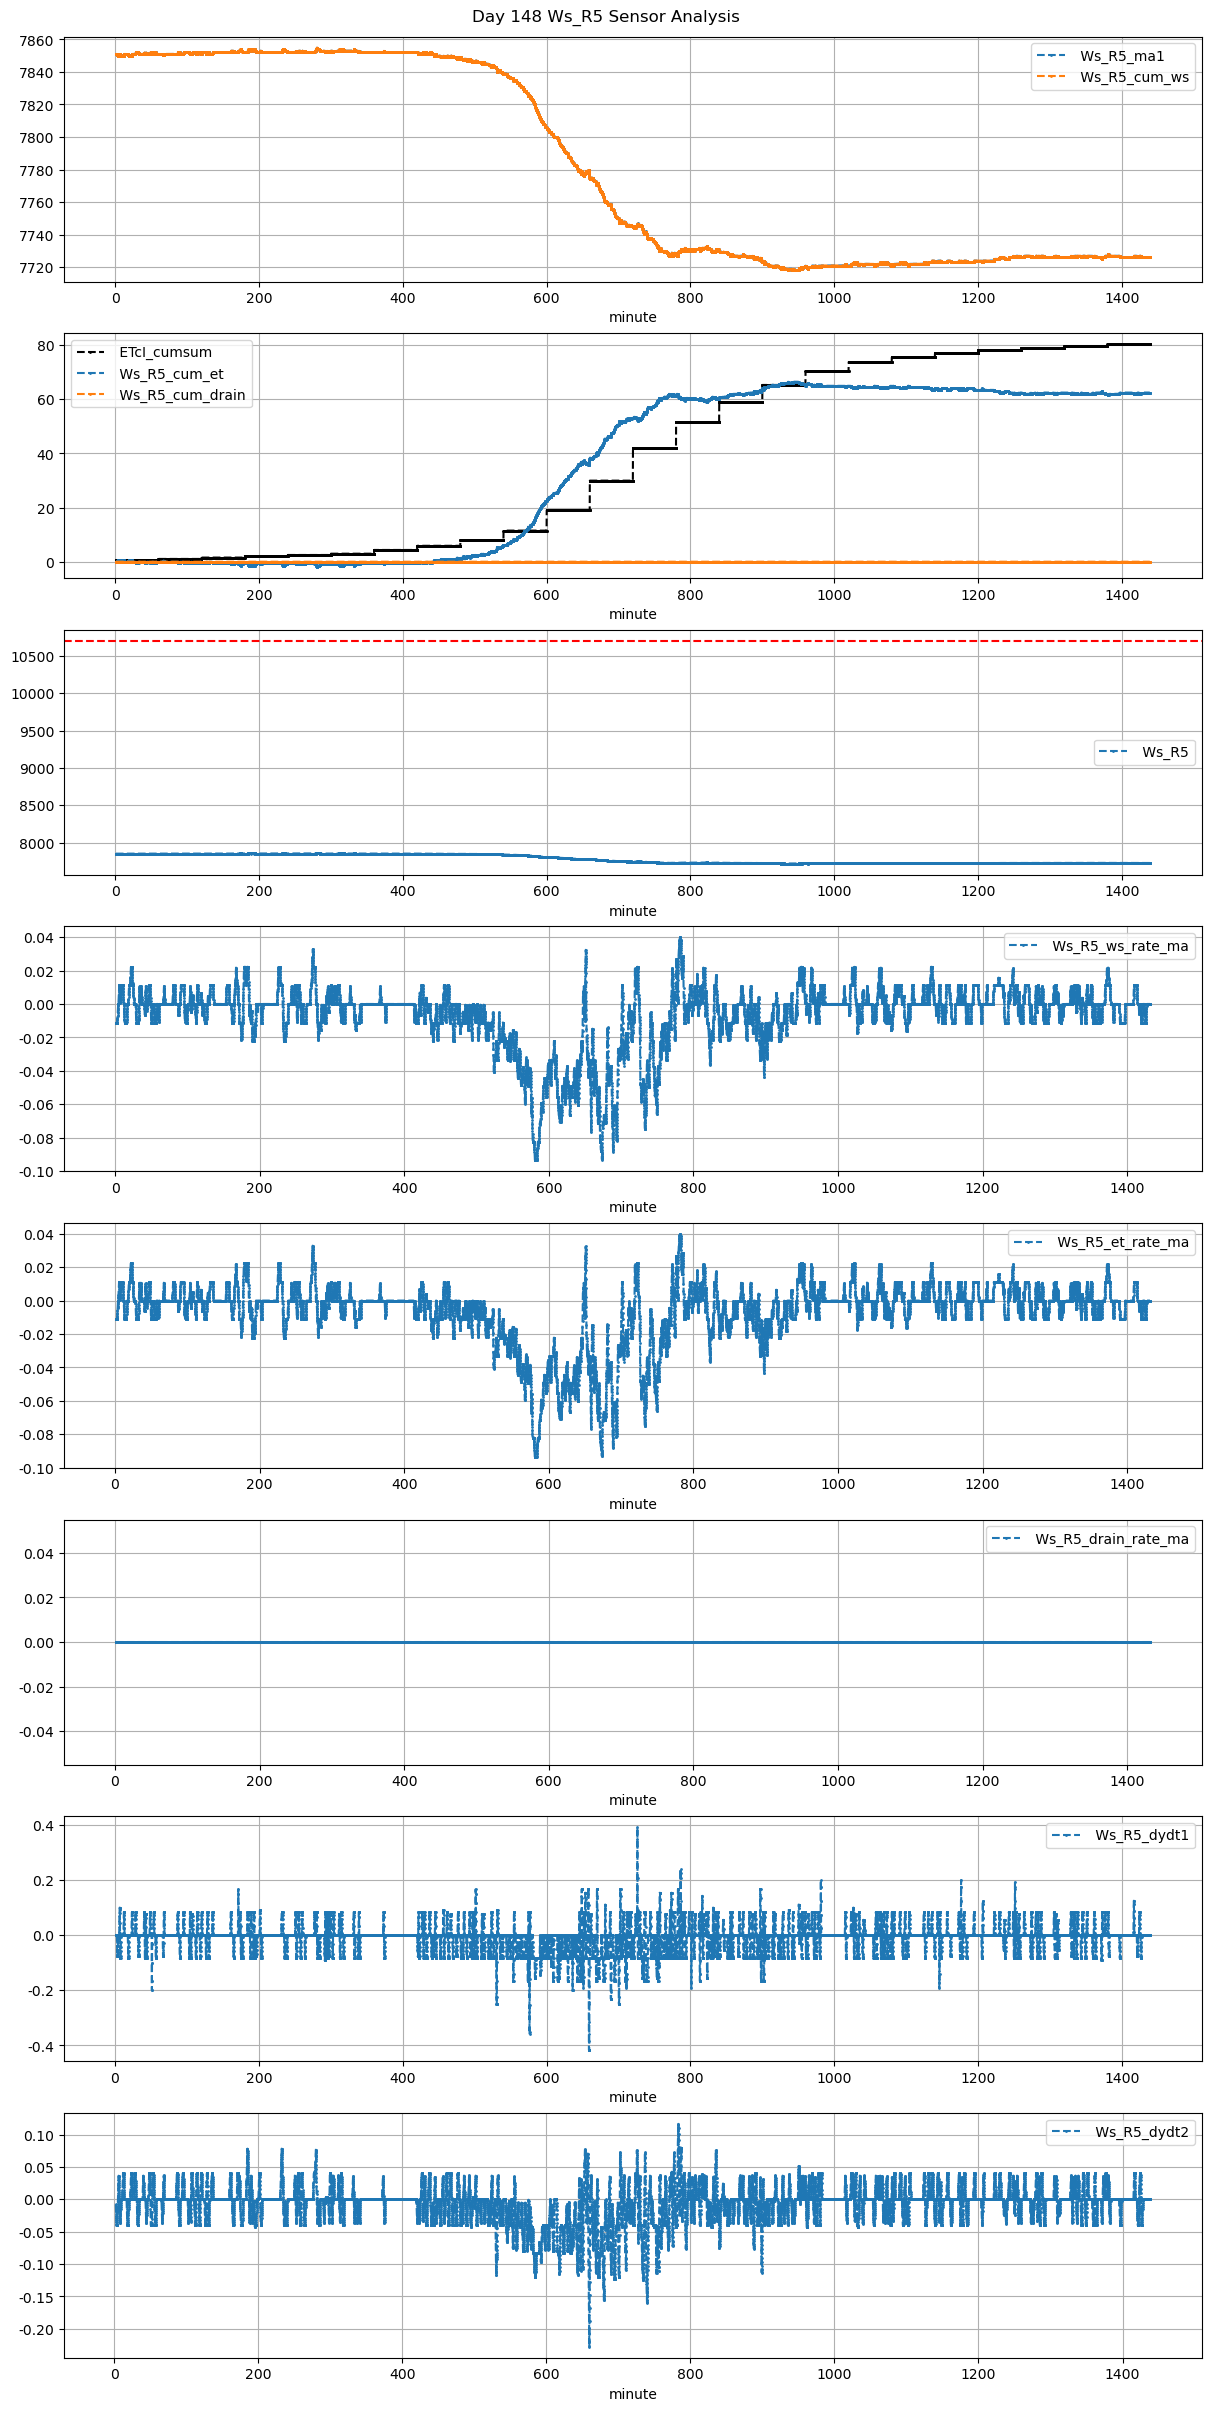The width and height of the screenshot is (1211, 2411).
Task: Select the Ws_R5_ws_rate_ma legend entry
Action: (x=1120, y=946)
